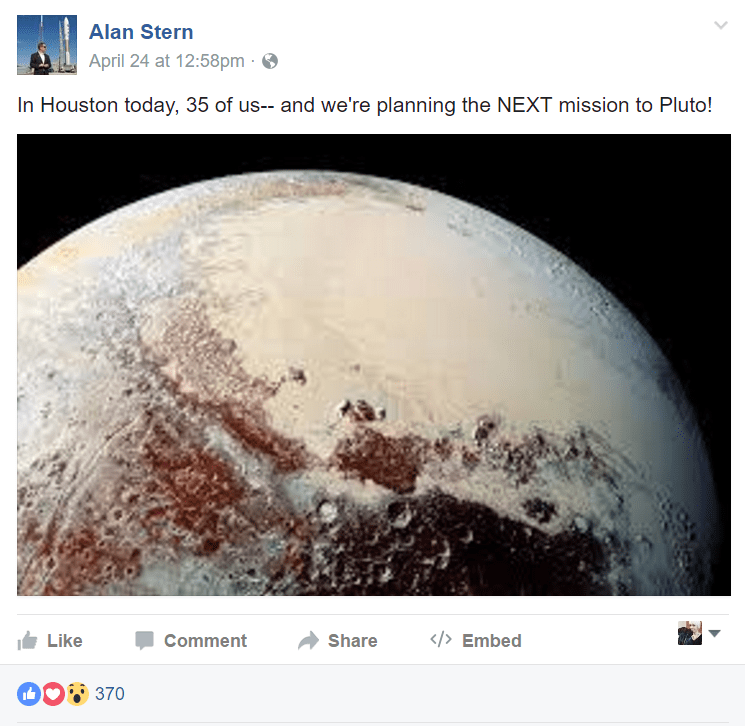Click the Like thumbs-up icon

click(27, 640)
